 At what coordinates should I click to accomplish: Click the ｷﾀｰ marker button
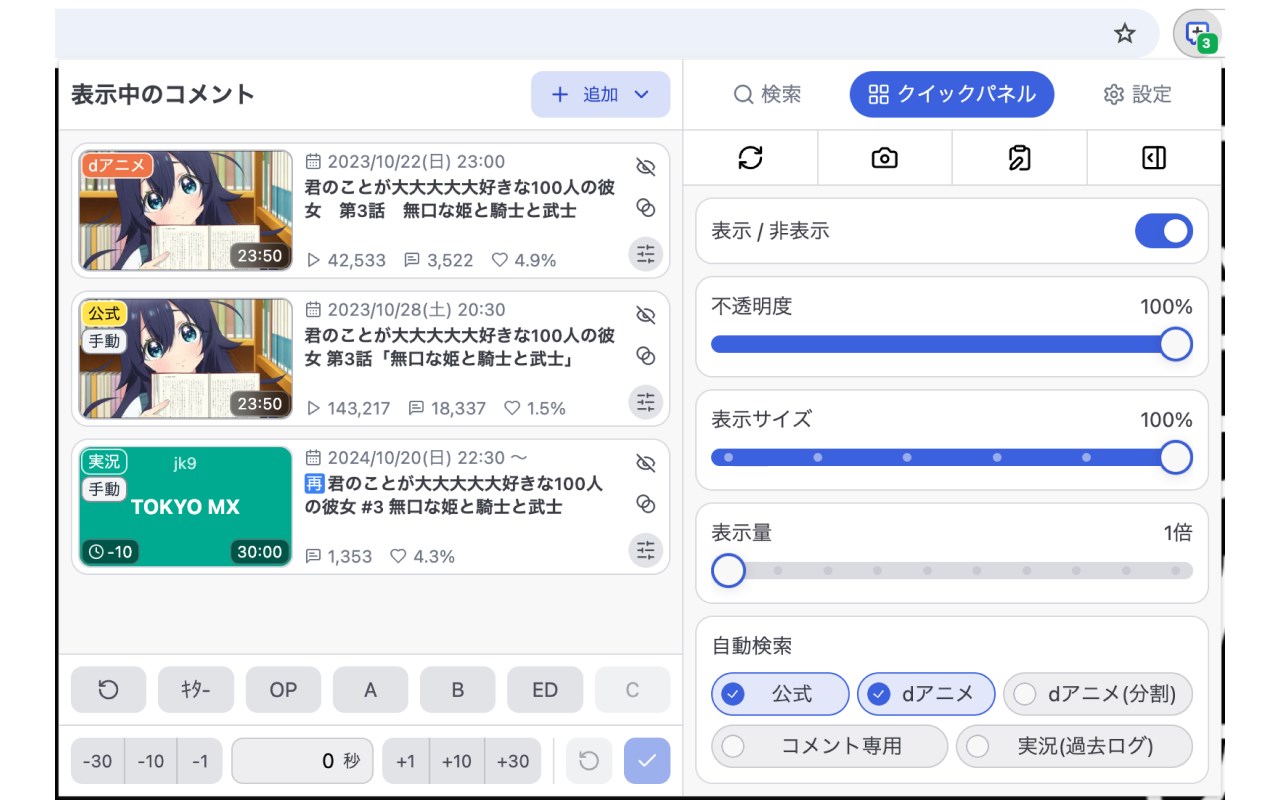[x=196, y=690]
